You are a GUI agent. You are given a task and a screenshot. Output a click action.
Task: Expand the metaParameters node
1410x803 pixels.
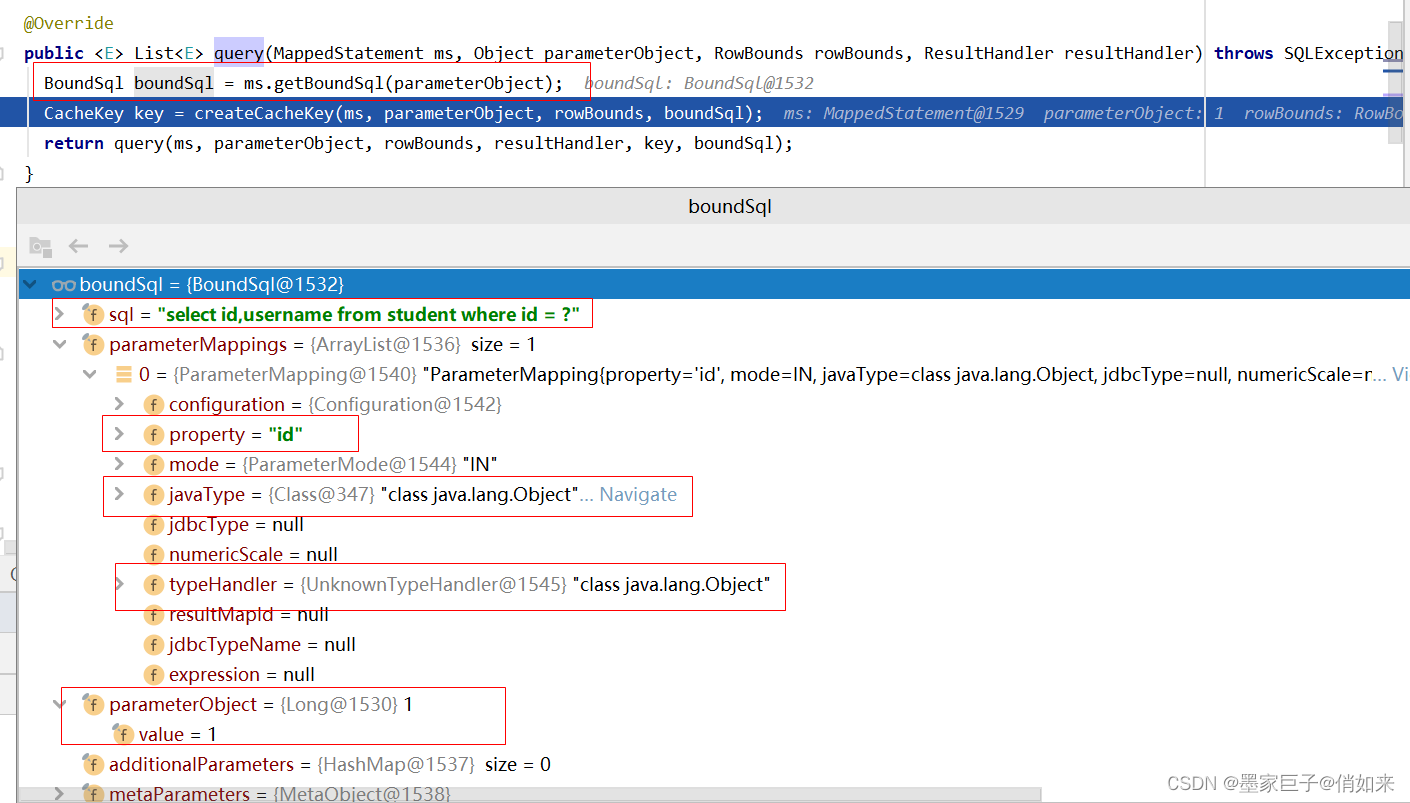click(x=60, y=794)
